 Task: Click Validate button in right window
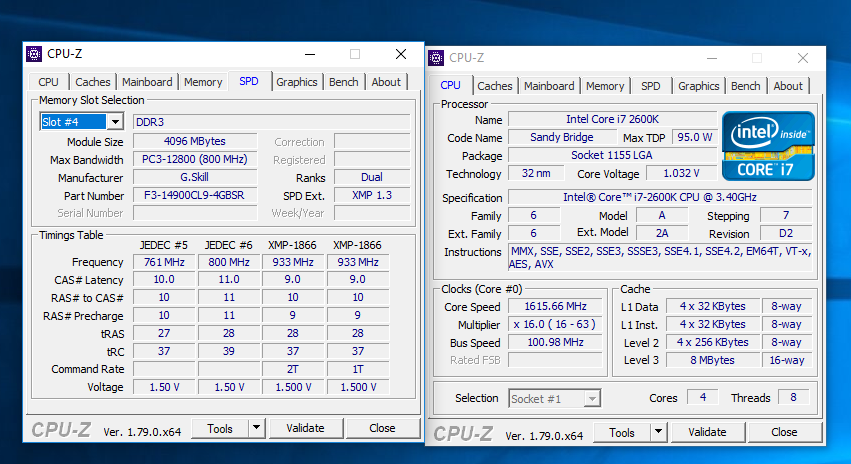click(x=707, y=432)
